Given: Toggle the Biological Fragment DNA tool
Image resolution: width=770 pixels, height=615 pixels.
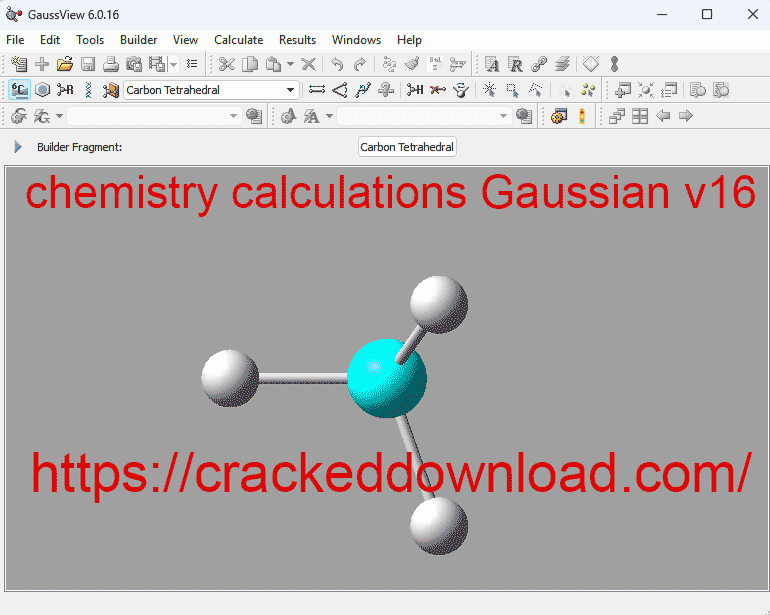Looking at the screenshot, I should [x=88, y=90].
